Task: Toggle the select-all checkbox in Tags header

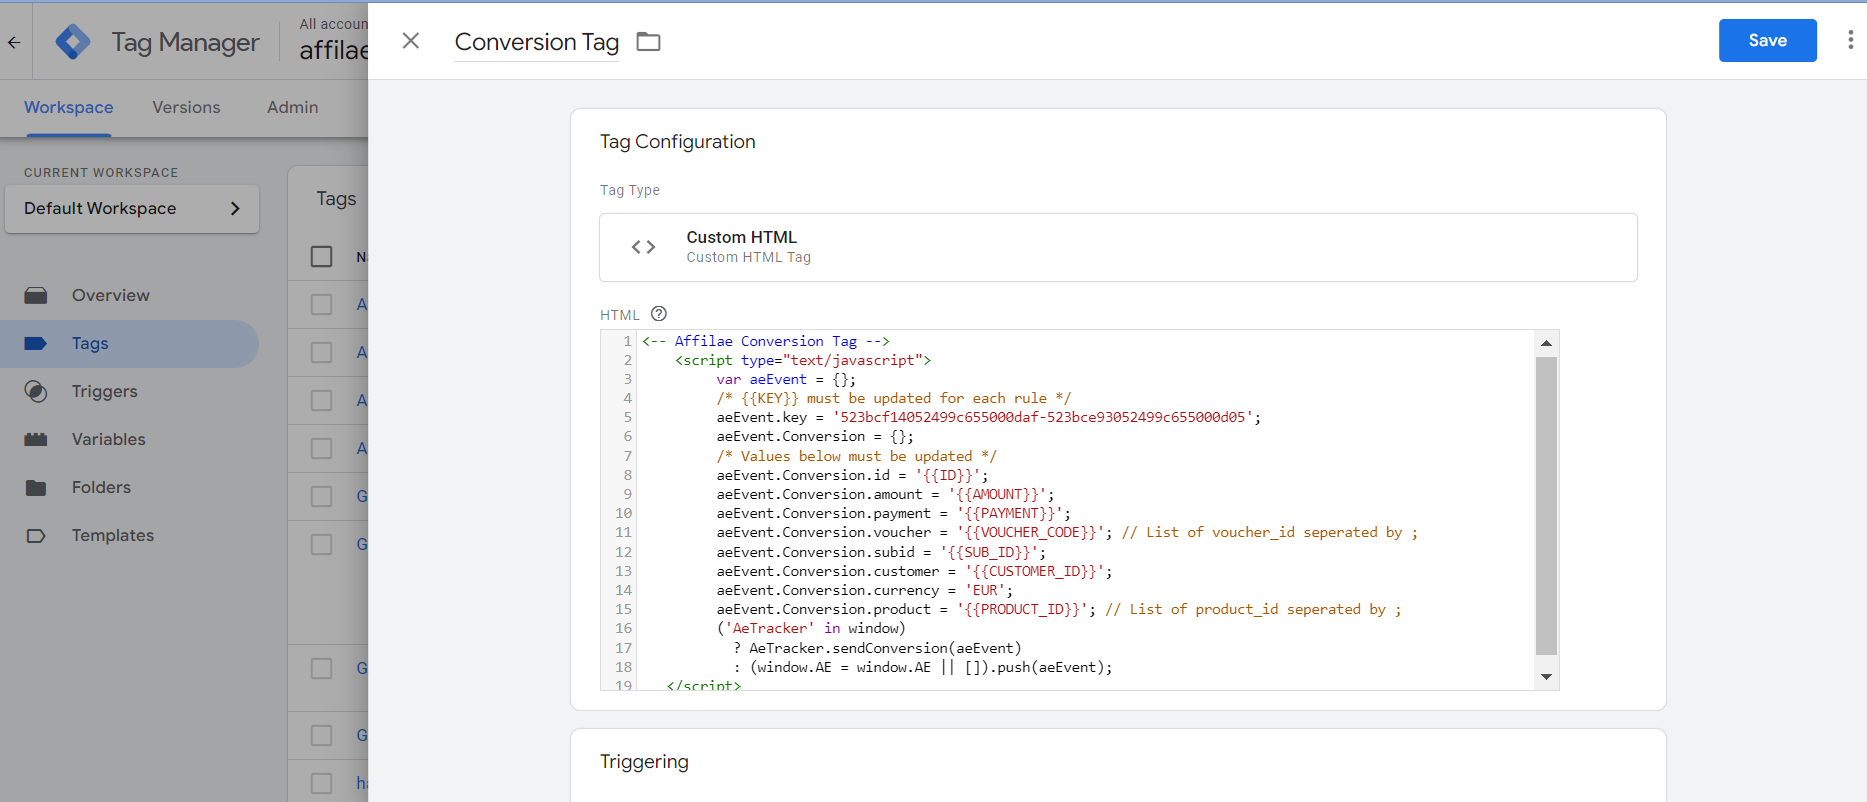Action: 321,256
